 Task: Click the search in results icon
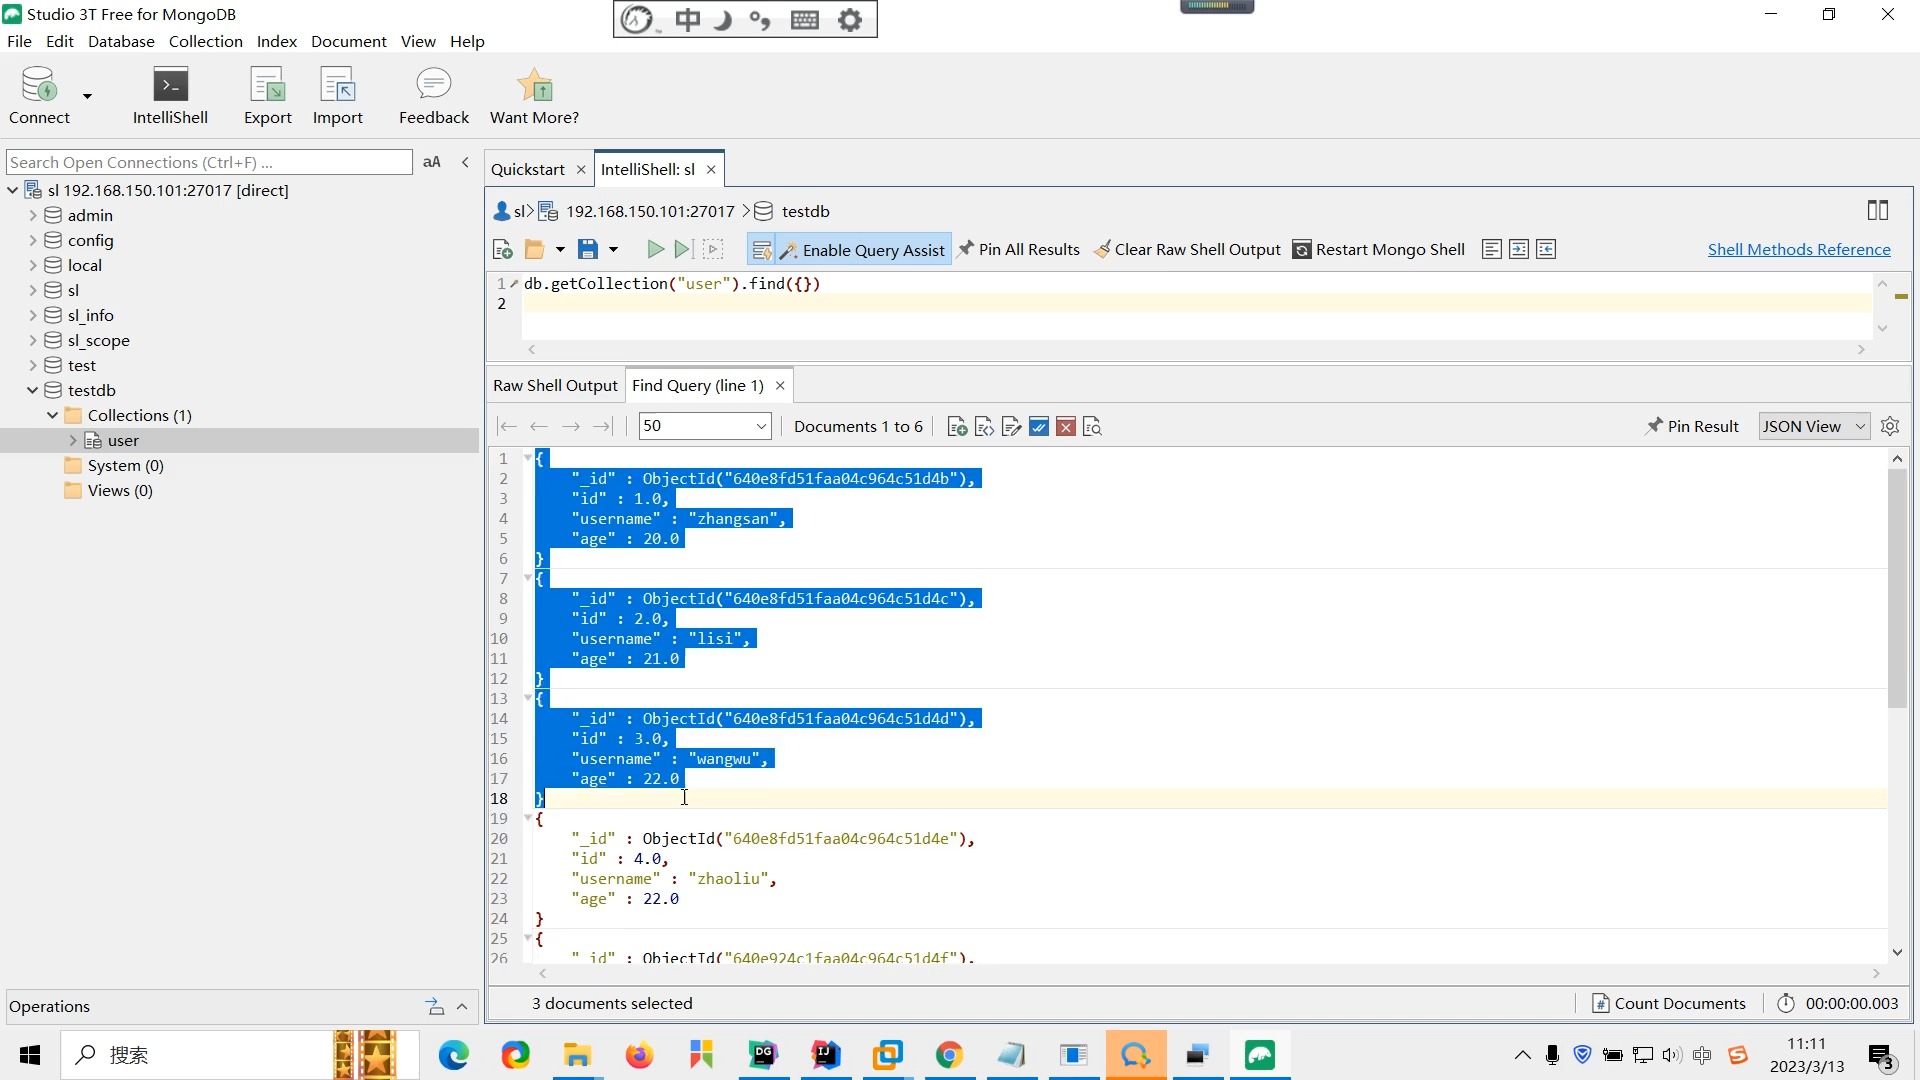point(1093,427)
